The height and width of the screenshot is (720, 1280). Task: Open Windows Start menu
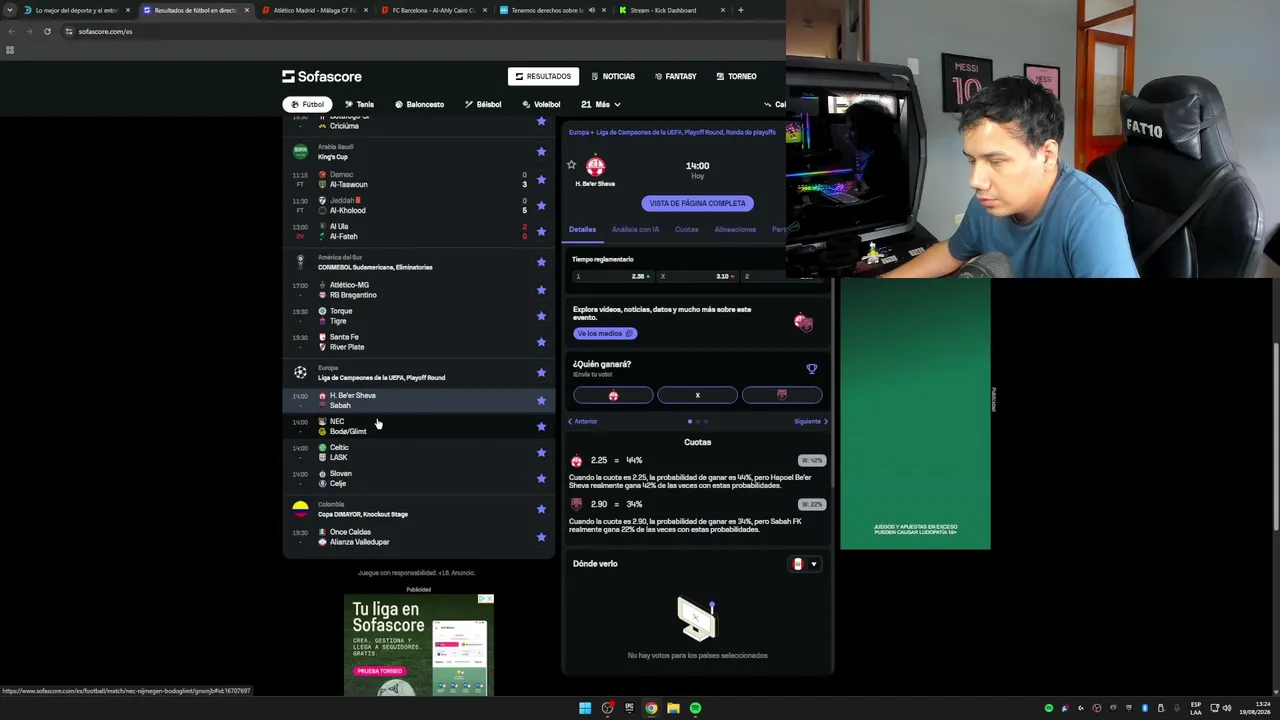click(585, 708)
